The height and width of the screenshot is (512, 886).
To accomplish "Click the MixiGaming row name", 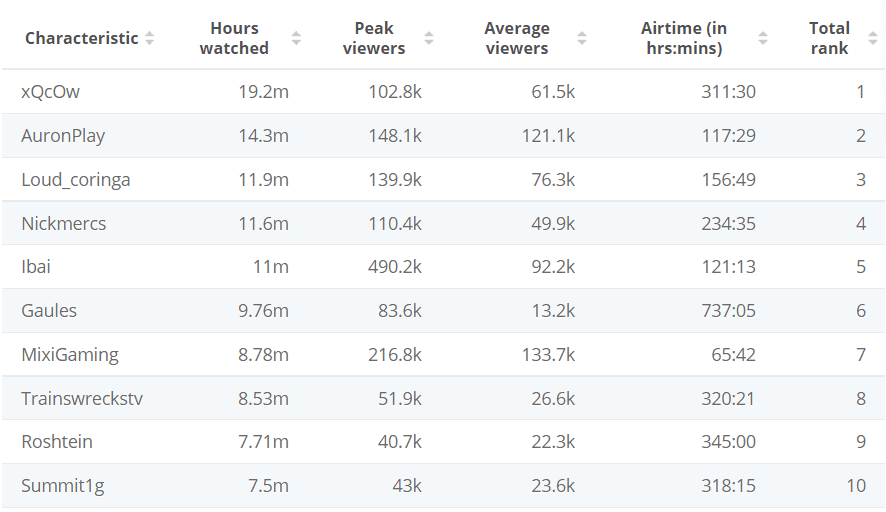I will [70, 355].
